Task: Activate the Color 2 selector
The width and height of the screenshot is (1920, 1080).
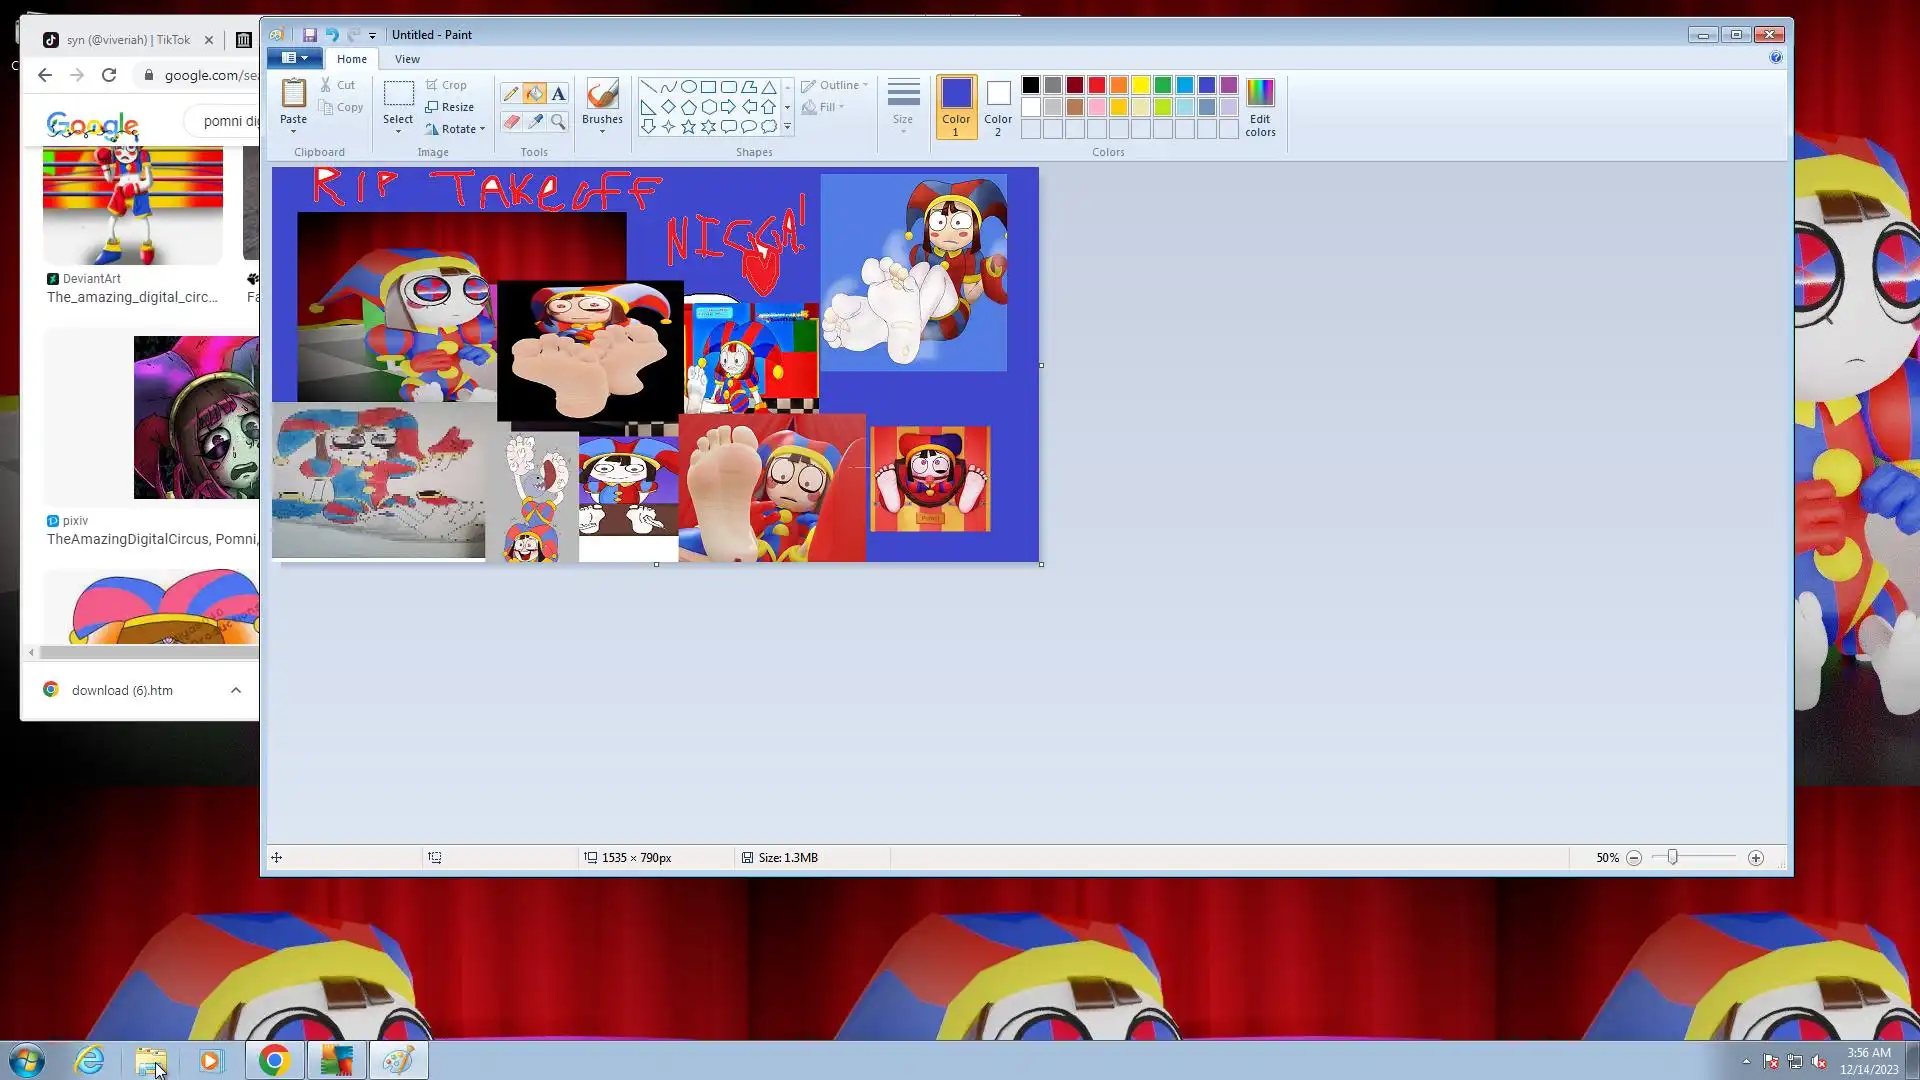Action: [x=997, y=107]
